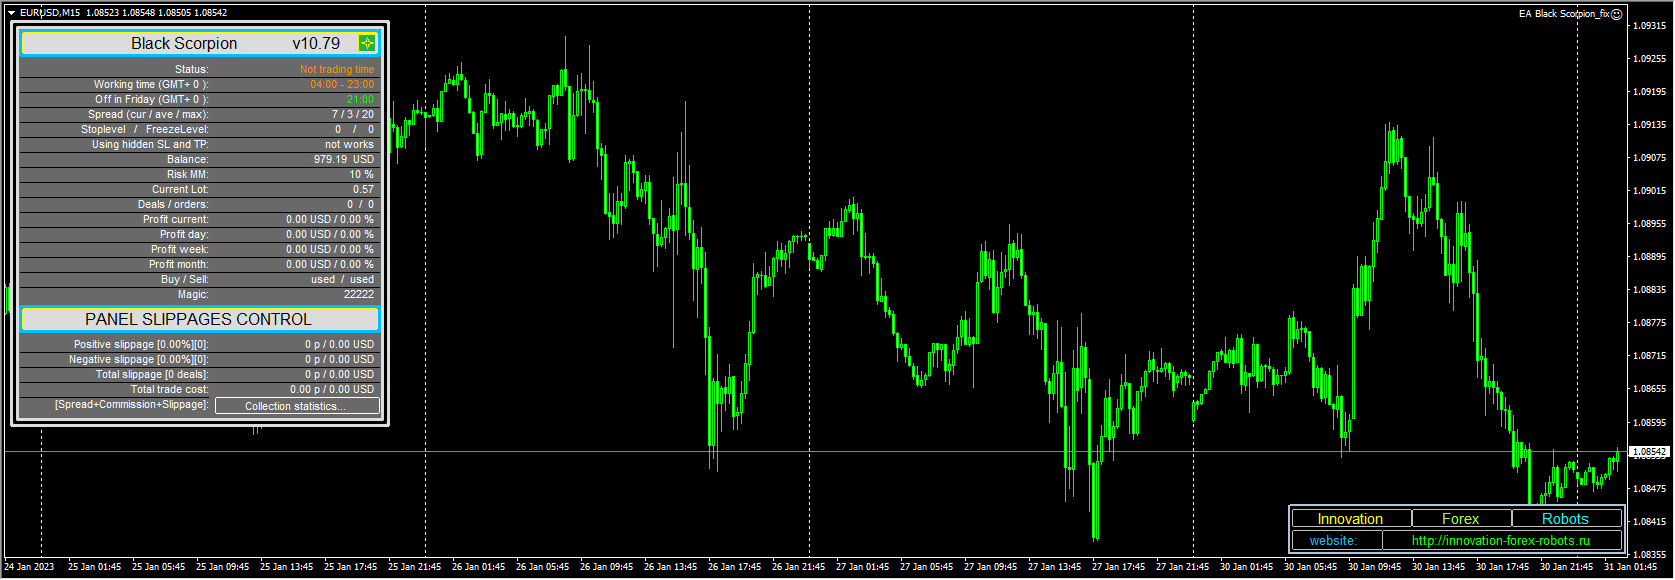Click the Stoplevel / FreezeLevel label
This screenshot has height=580, width=1675.
(x=145, y=130)
